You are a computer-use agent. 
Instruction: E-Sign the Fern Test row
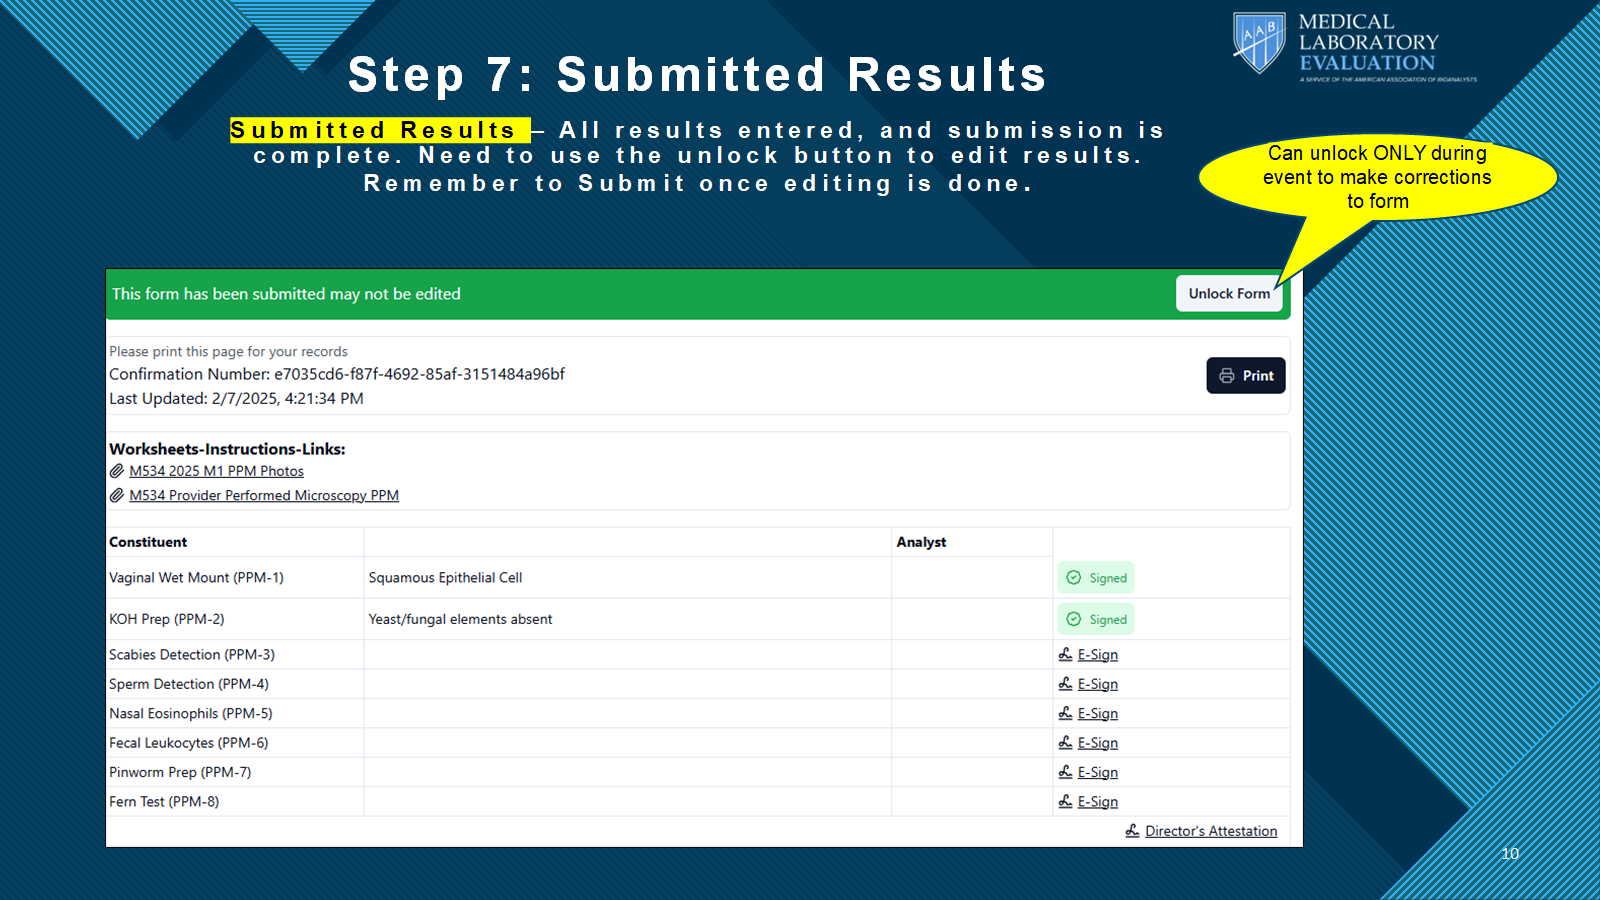point(1097,802)
